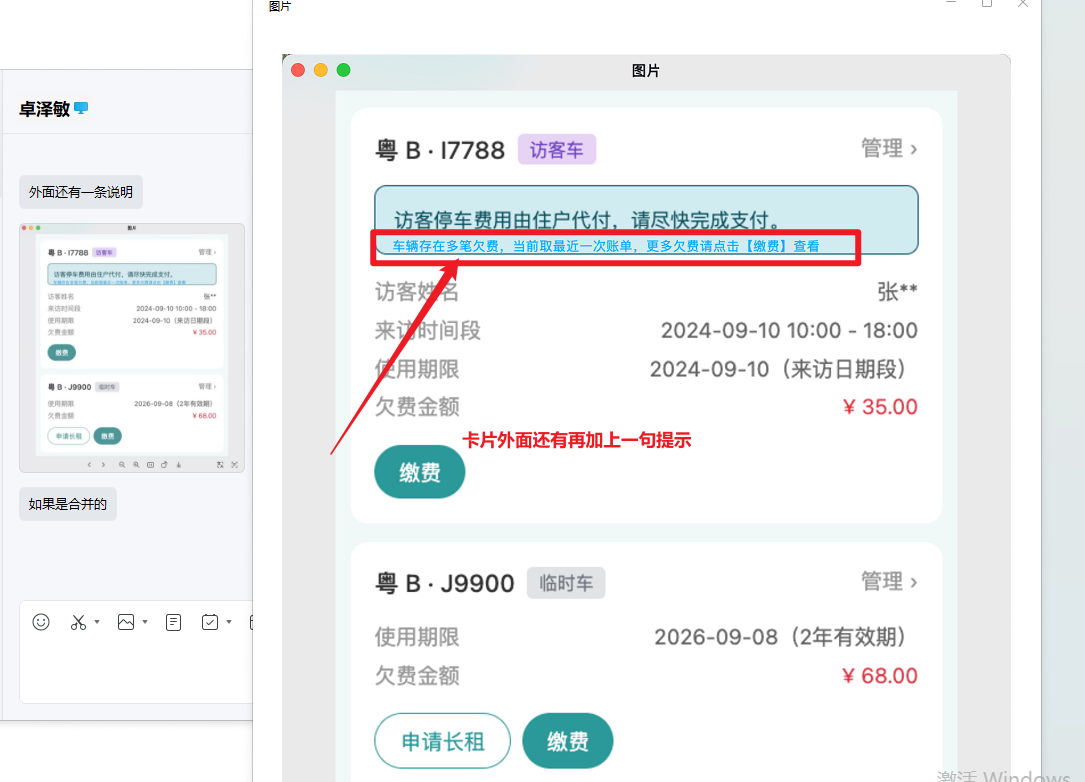Image resolution: width=1085 pixels, height=782 pixels.
Task: Click the 图片 title of the pictured Mac window
Action: [646, 71]
